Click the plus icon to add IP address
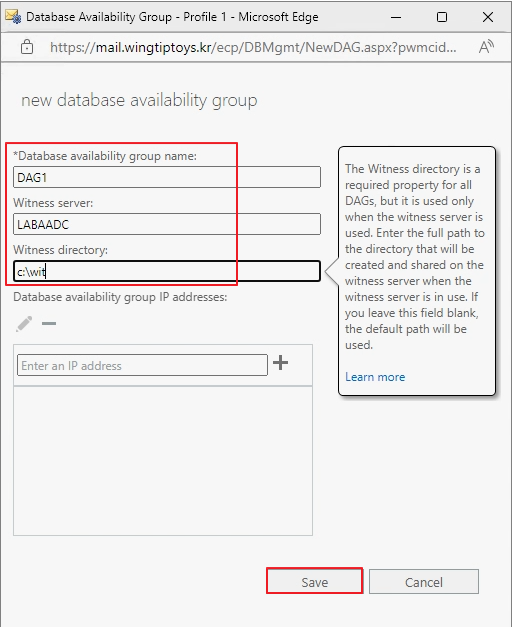 tap(280, 363)
